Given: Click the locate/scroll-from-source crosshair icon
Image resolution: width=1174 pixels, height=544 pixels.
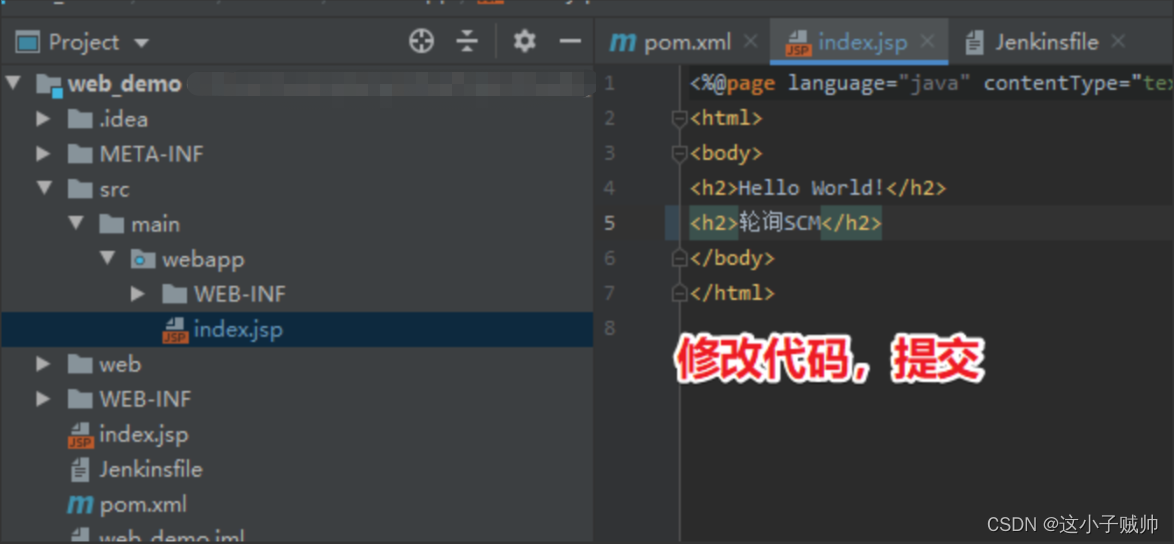Looking at the screenshot, I should tap(422, 42).
